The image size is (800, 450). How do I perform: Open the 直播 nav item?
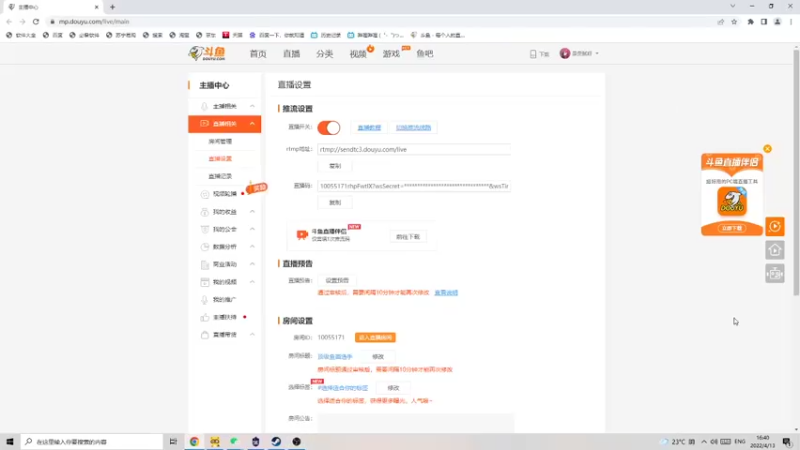[291, 54]
